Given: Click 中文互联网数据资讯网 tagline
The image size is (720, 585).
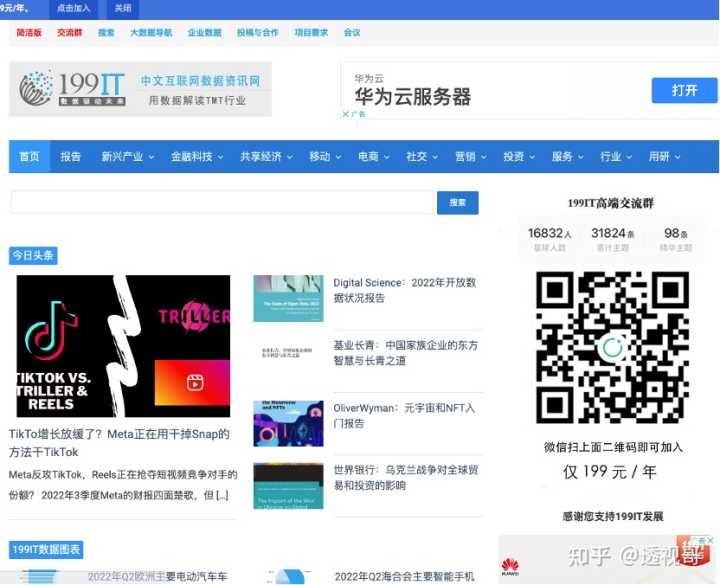Looking at the screenshot, I should tap(201, 81).
